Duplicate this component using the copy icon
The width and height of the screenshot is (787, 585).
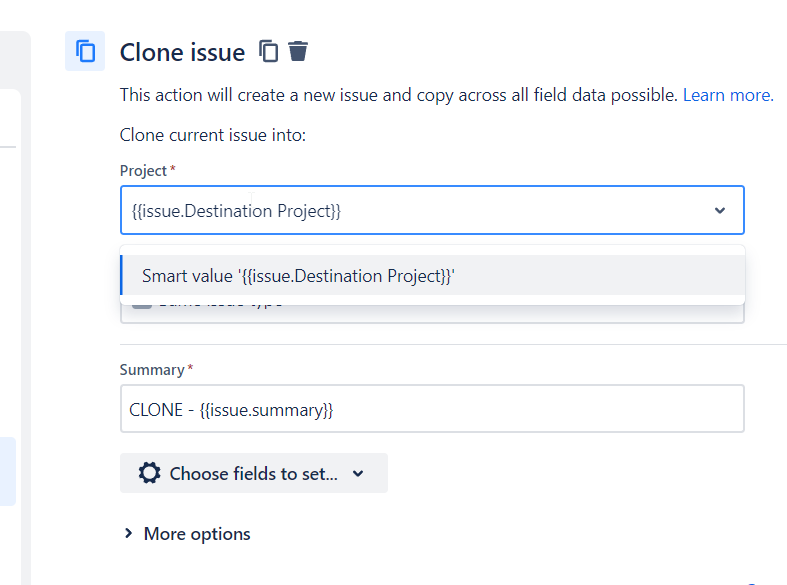click(269, 51)
